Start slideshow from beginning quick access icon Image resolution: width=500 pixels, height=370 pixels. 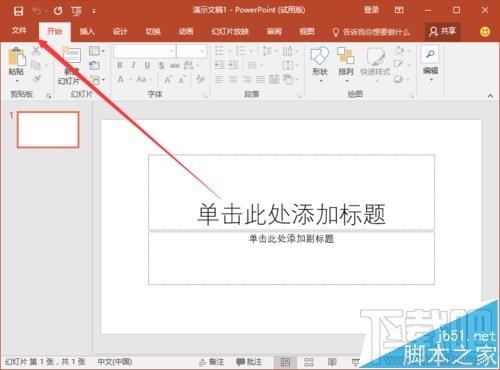click(77, 11)
